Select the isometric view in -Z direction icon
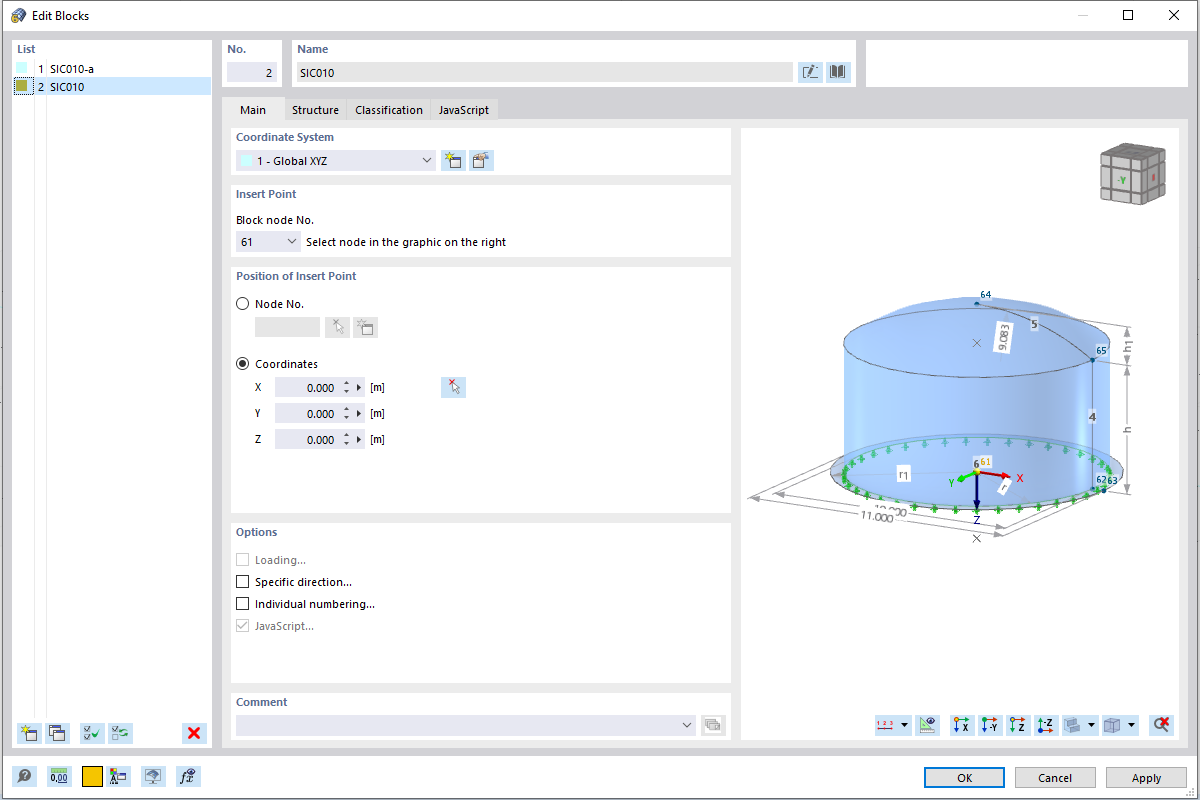This screenshot has width=1200, height=800. tap(1044, 724)
